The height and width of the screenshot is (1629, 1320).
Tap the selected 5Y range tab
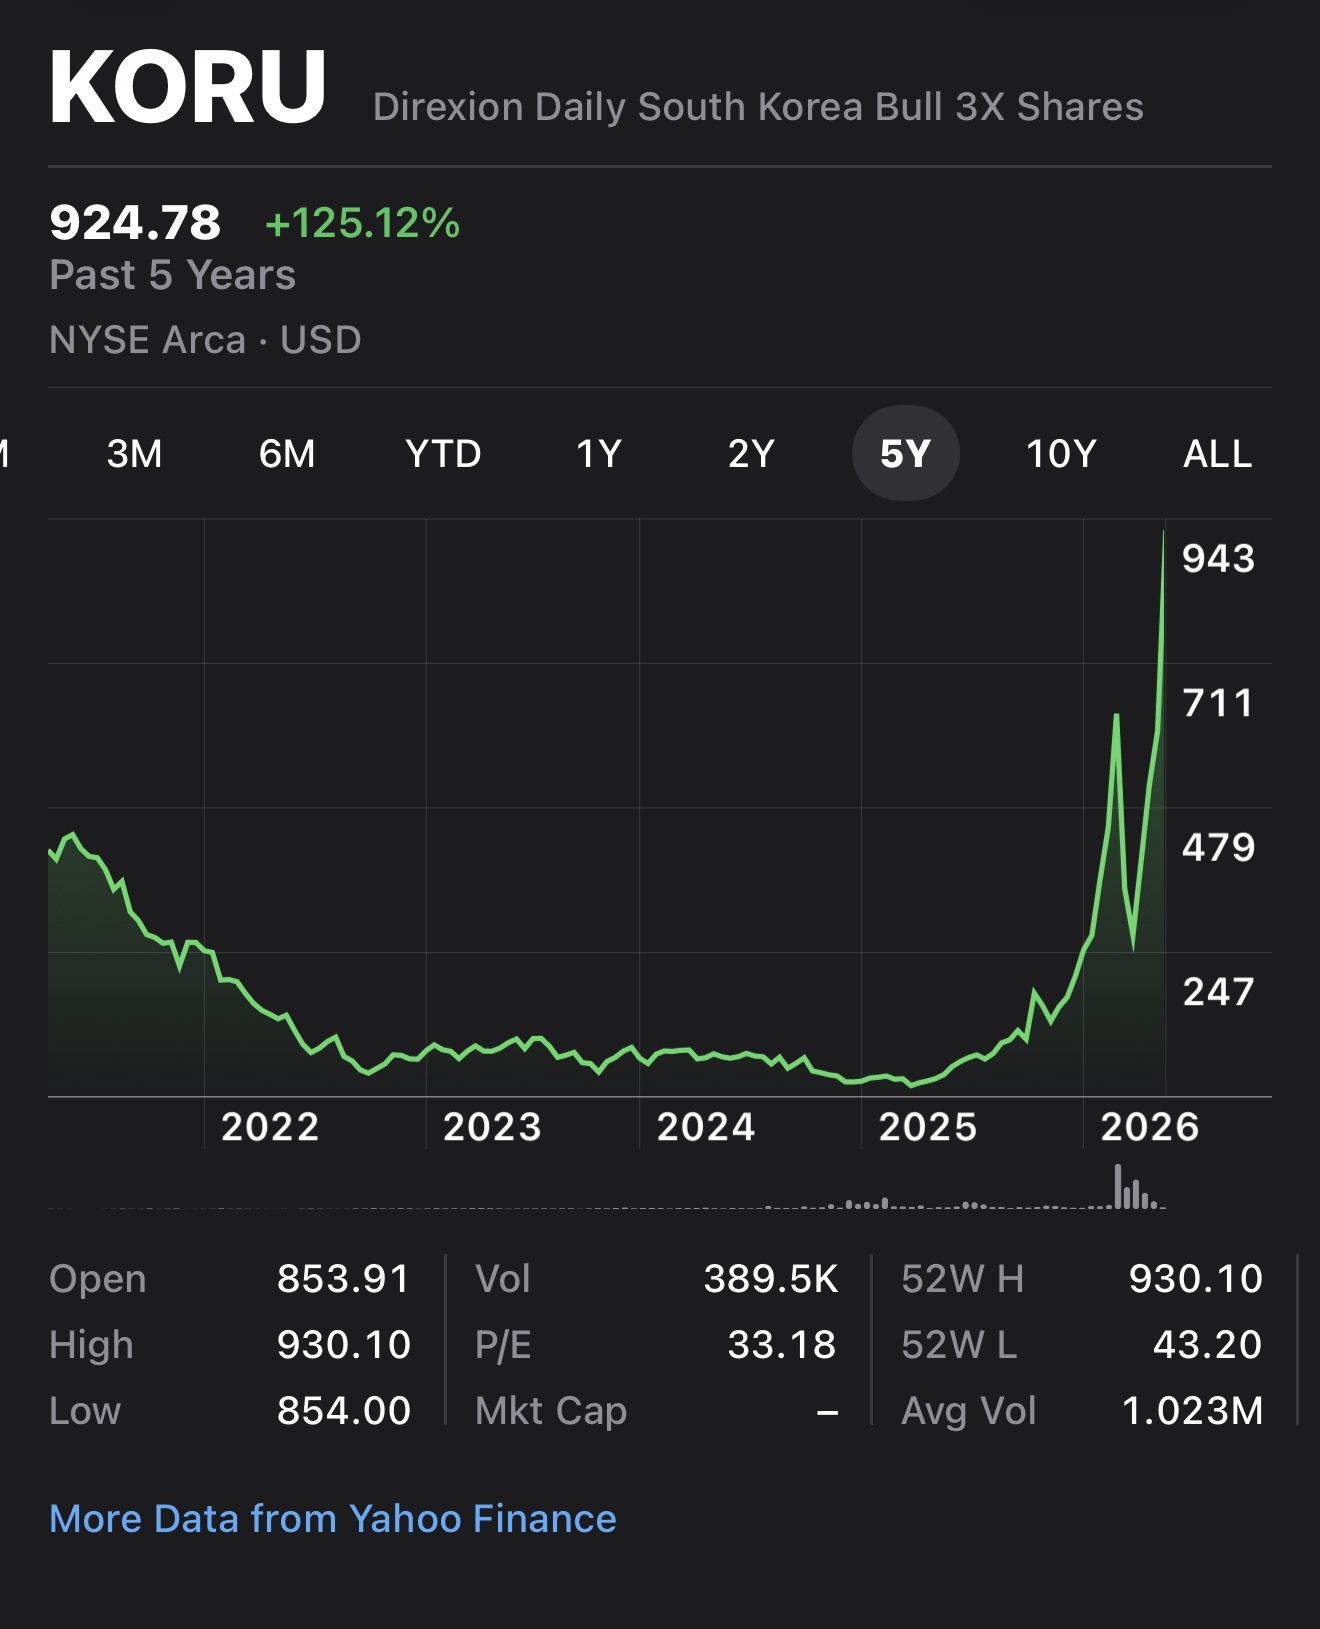pos(905,454)
